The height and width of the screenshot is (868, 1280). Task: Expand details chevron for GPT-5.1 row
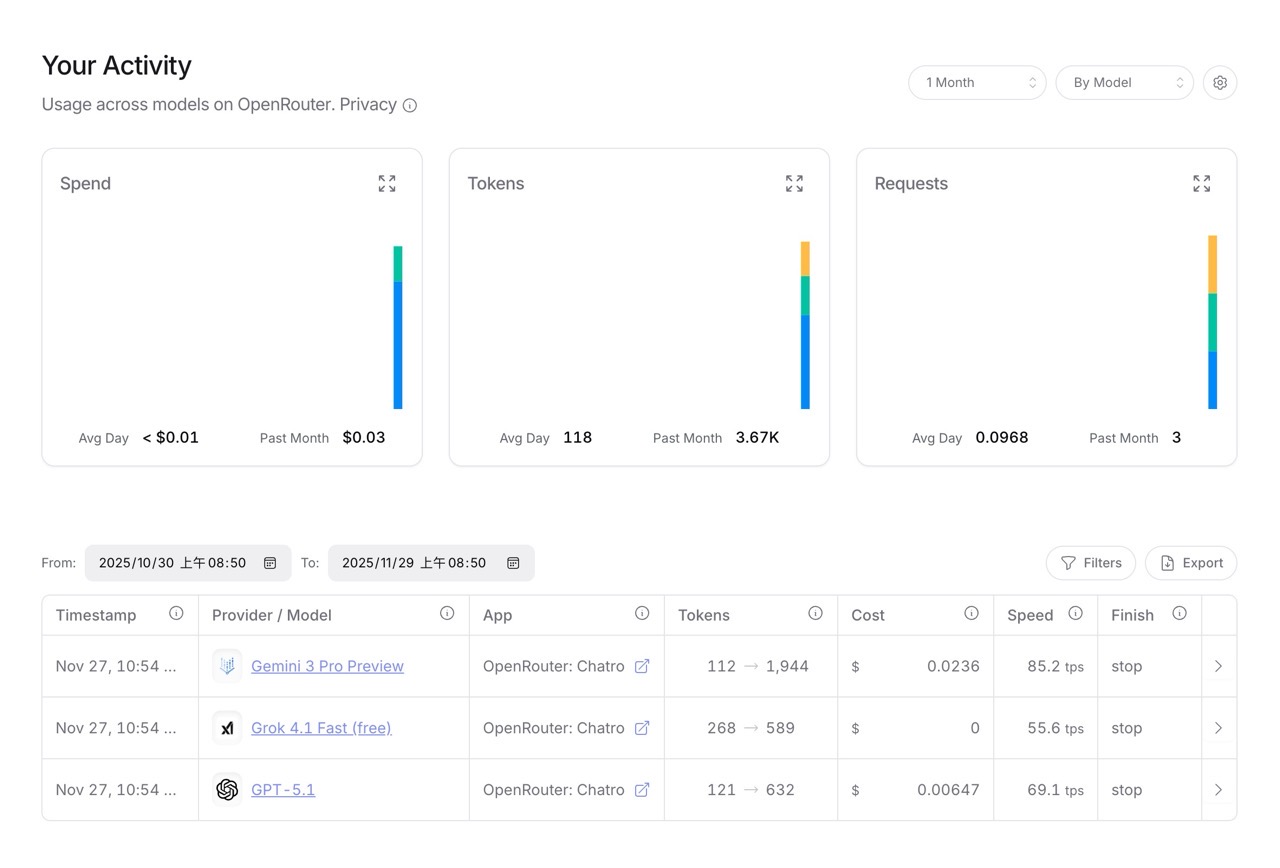(x=1218, y=790)
